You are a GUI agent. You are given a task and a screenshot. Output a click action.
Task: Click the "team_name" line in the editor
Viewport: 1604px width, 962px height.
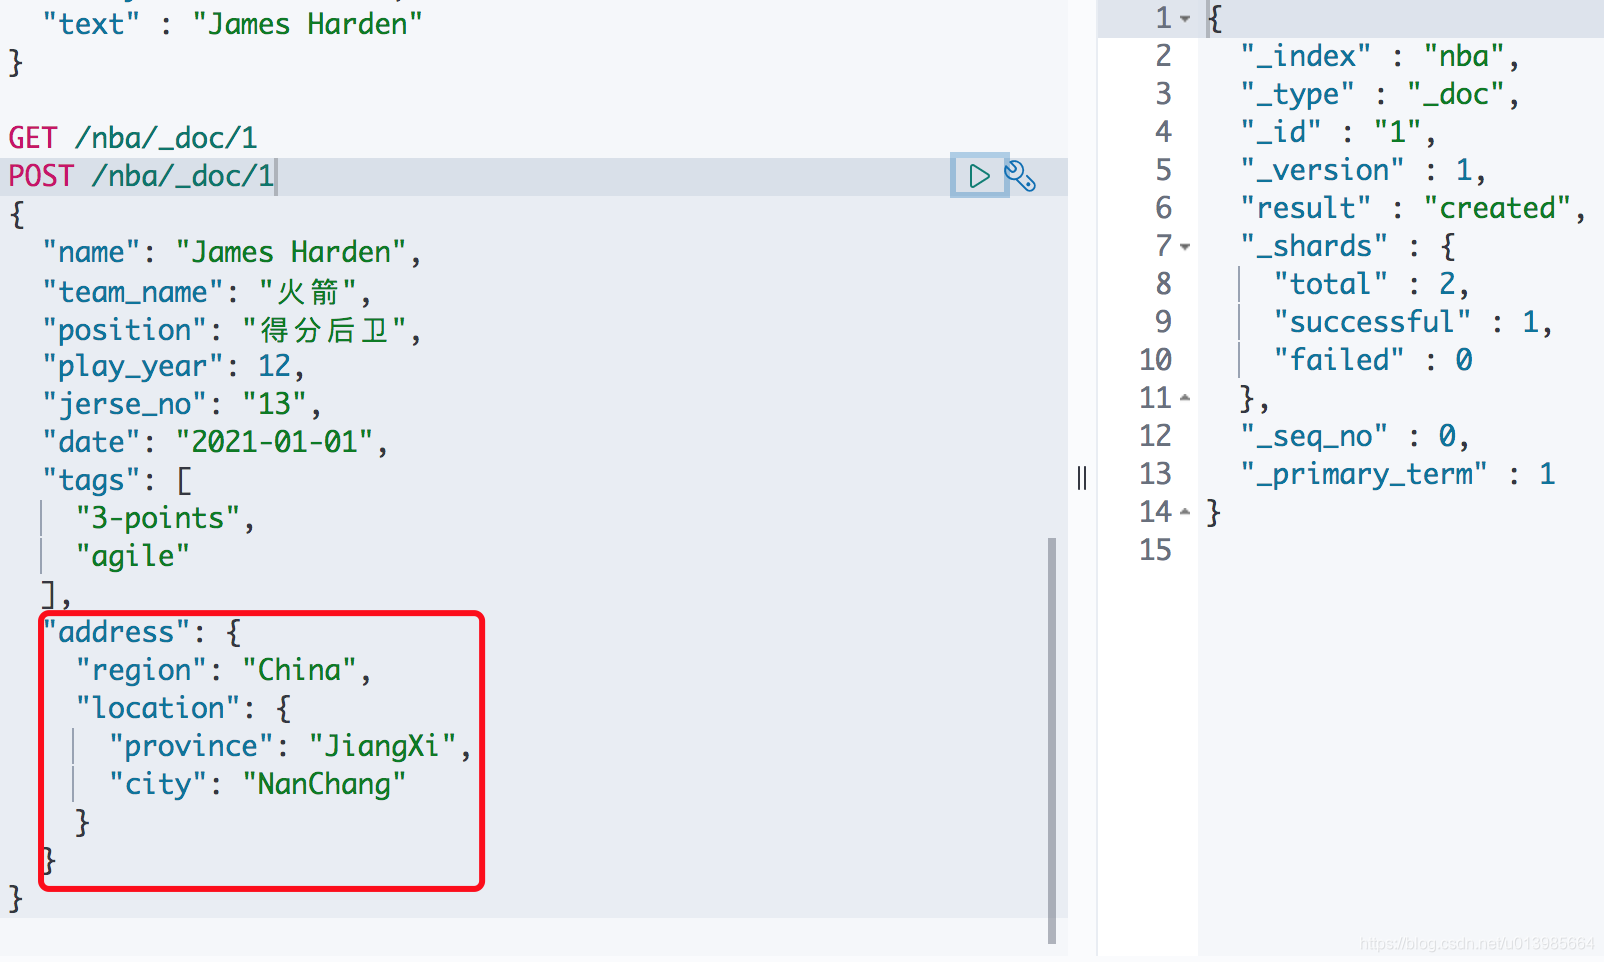pyautogui.click(x=207, y=292)
